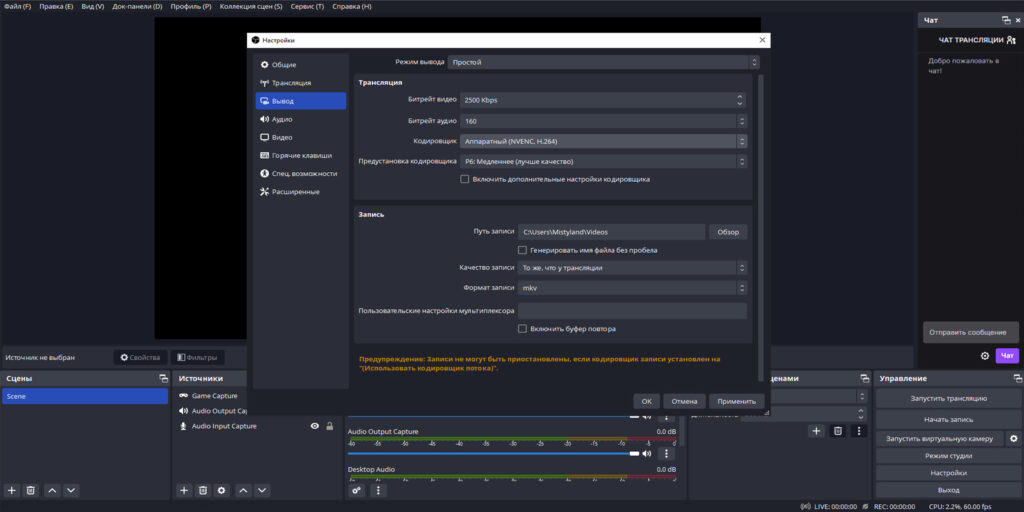Move the scene up in the Сцены panel
Image resolution: width=1024 pixels, height=512 pixels.
[x=52, y=490]
